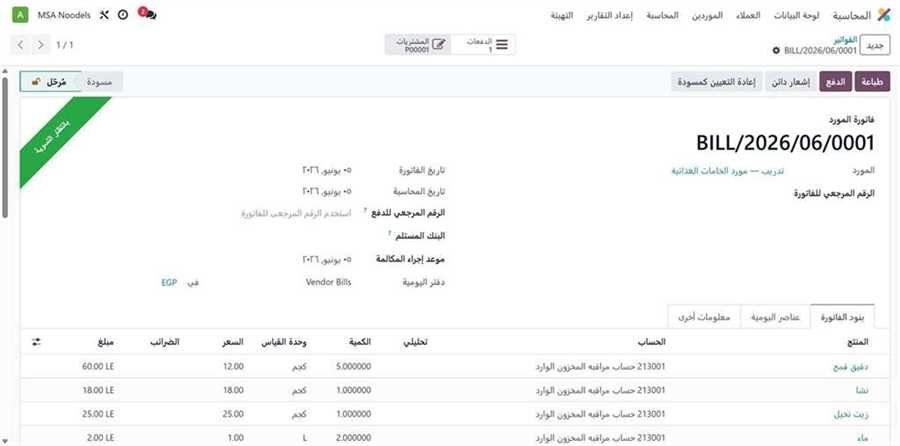Open الفواتير breadcrumb link
The width and height of the screenshot is (900, 446).
(845, 40)
